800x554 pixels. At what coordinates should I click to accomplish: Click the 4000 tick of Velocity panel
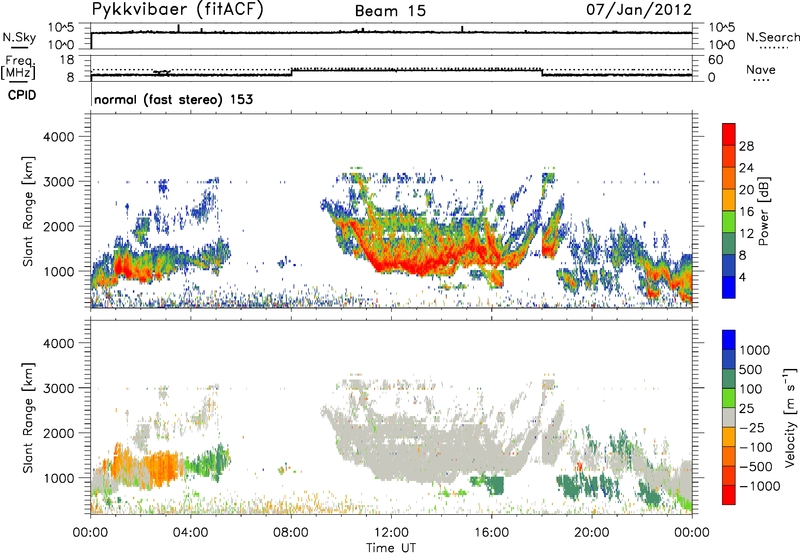(x=59, y=343)
